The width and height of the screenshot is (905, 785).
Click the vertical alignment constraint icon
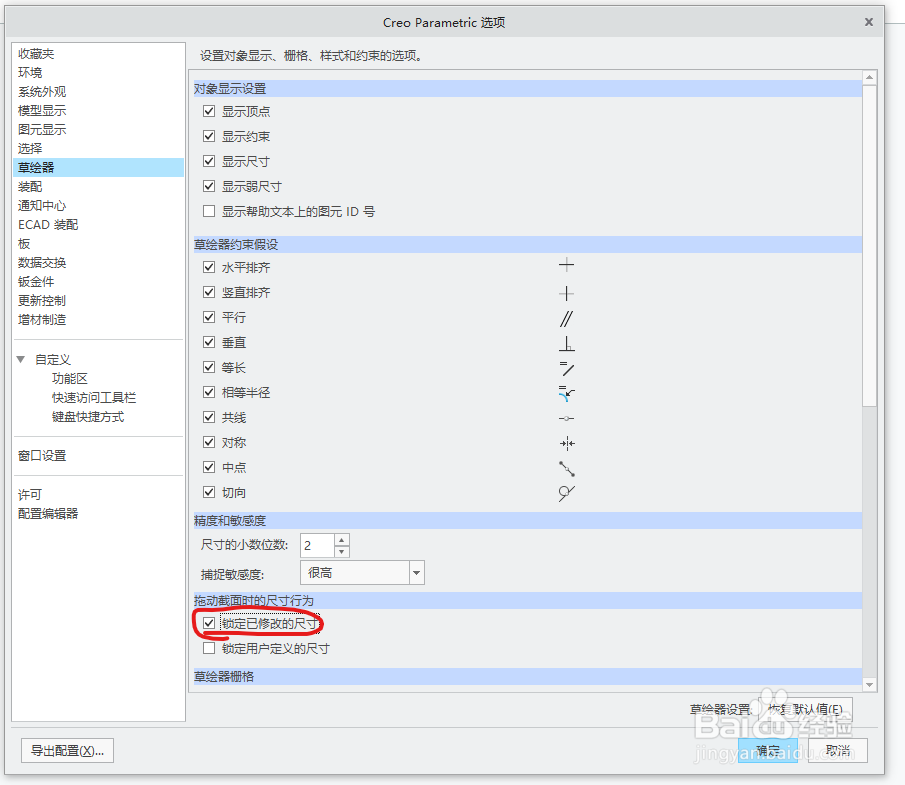pos(566,293)
